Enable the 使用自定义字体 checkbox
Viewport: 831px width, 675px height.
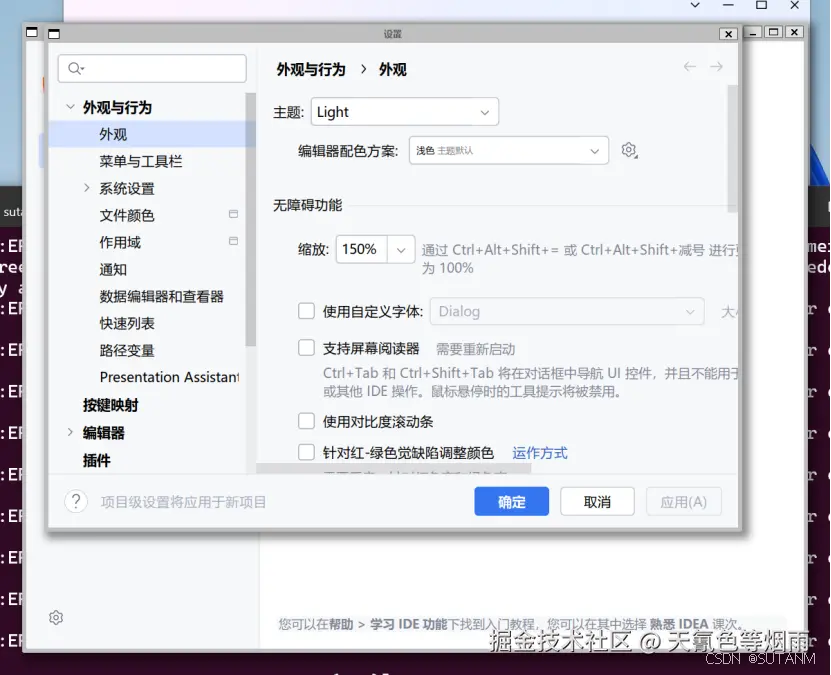point(306,311)
